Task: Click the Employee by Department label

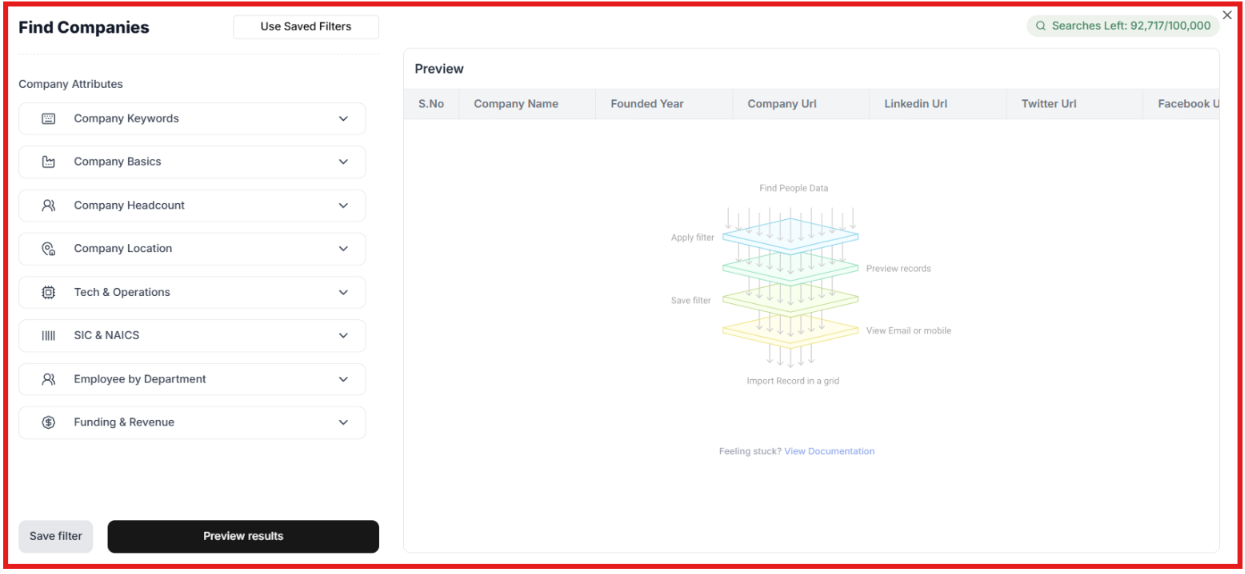Action: [x=140, y=380]
